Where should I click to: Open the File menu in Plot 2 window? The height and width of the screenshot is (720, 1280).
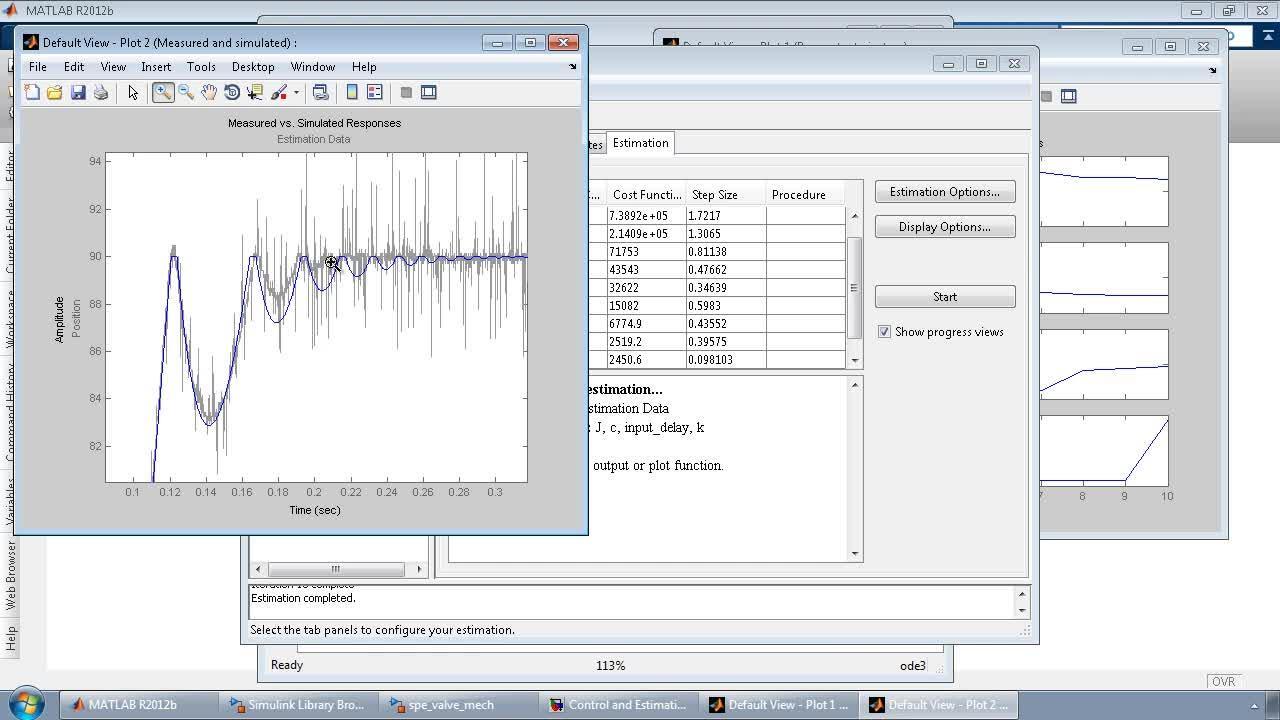click(x=38, y=67)
